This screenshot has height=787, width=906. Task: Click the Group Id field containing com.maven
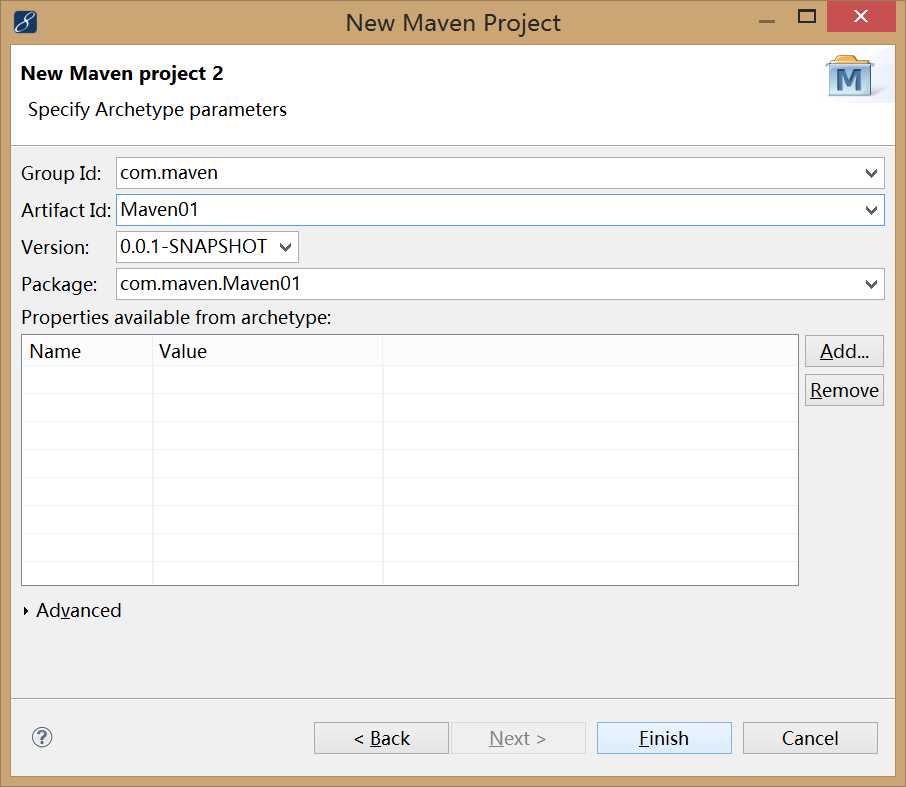(x=500, y=173)
